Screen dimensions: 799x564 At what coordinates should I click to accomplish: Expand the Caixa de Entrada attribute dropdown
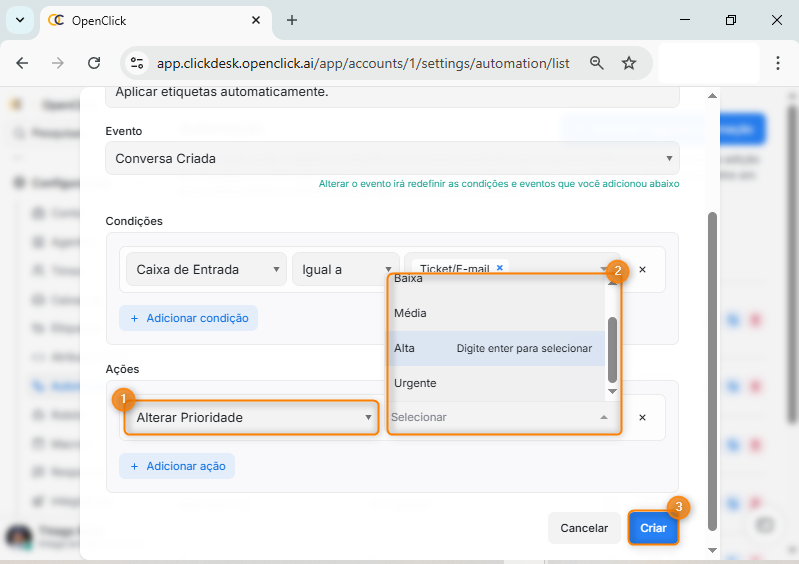205,269
